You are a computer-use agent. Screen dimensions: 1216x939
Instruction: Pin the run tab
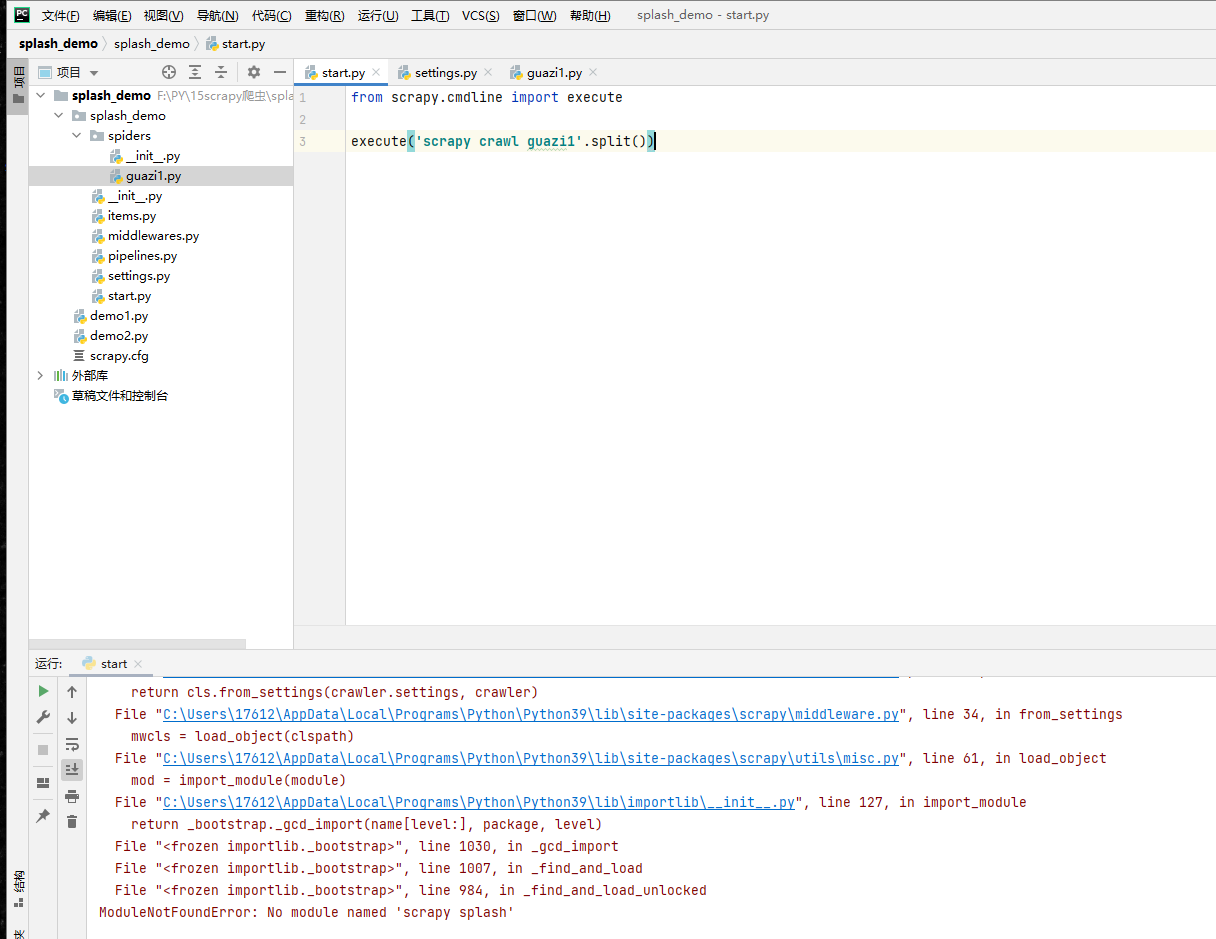tap(43, 816)
